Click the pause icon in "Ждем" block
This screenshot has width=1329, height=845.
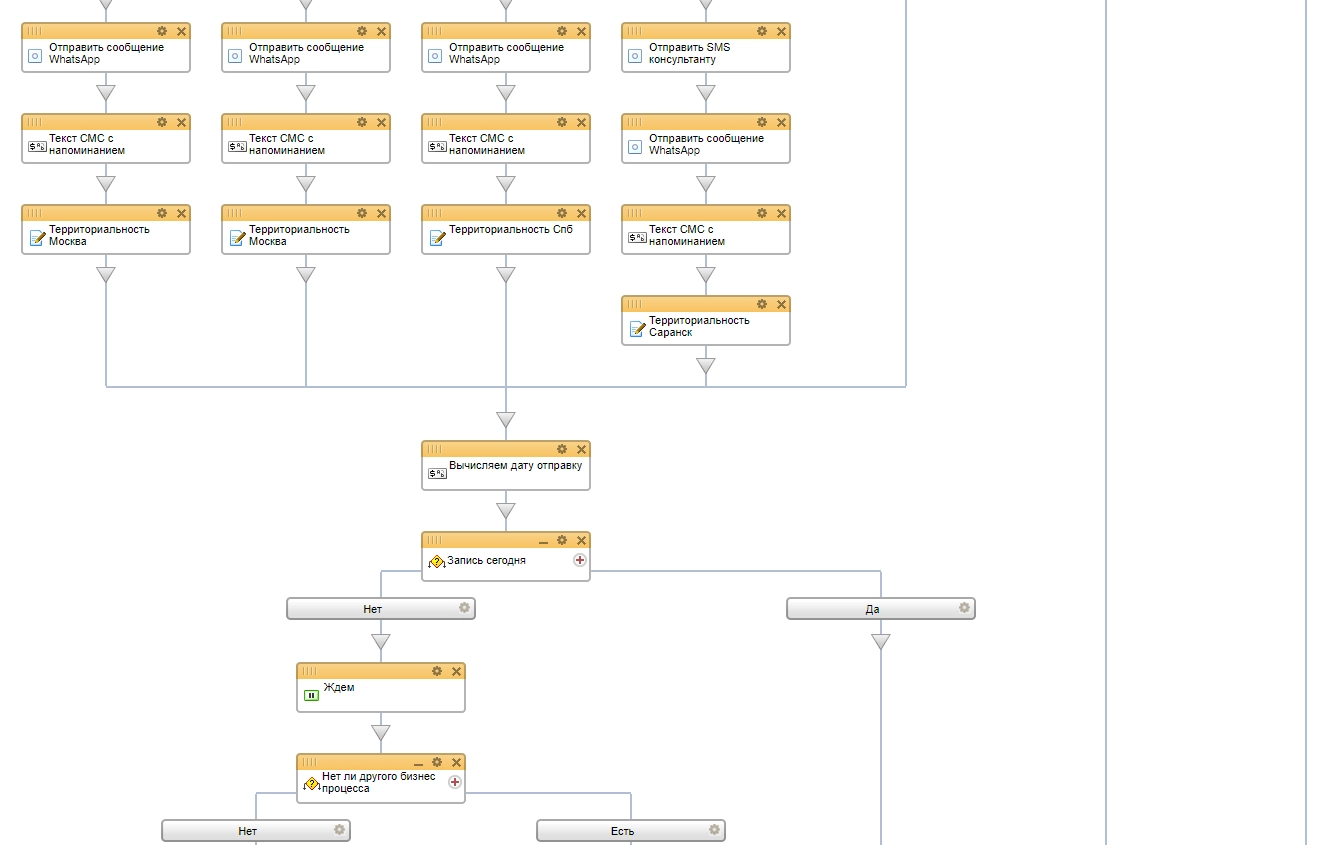(311, 695)
